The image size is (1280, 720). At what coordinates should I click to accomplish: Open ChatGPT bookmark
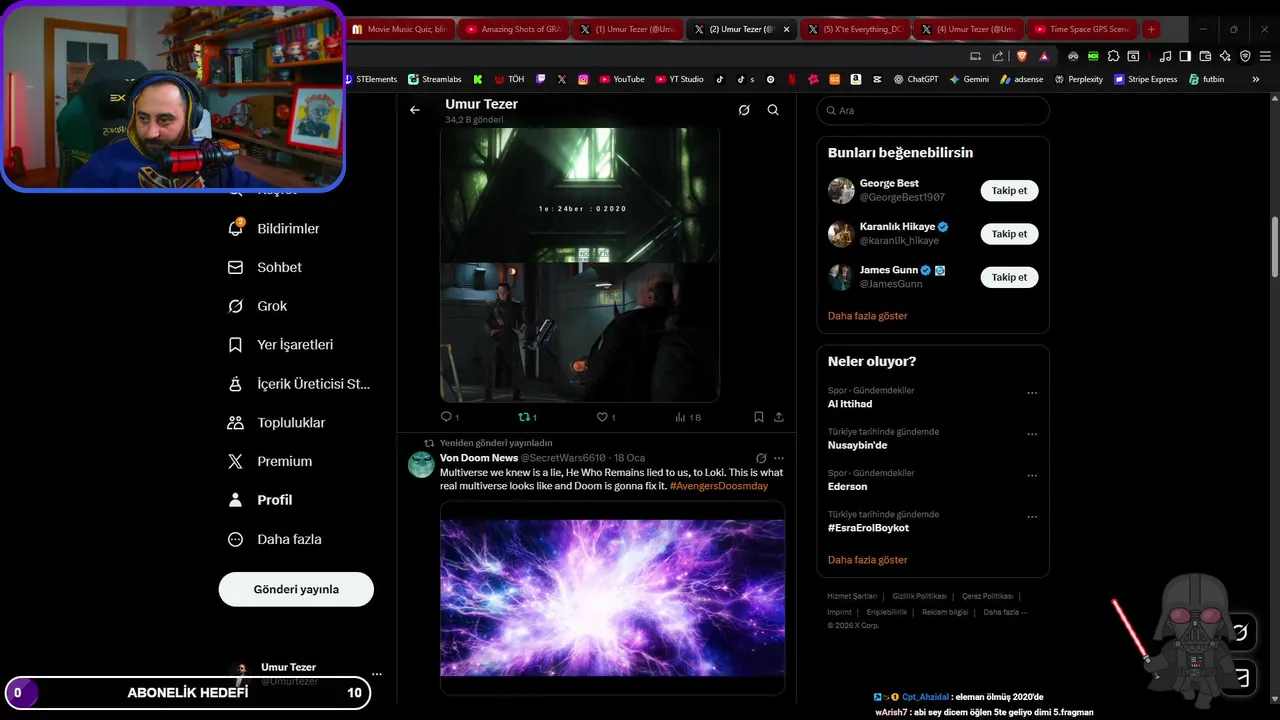pyautogui.click(x=916, y=79)
